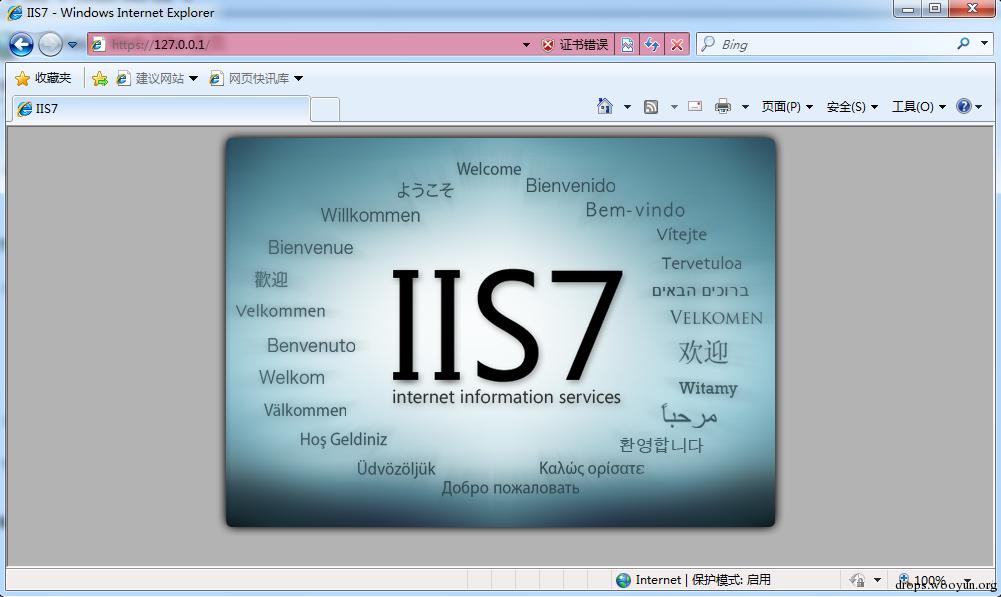The image size is (1001, 597).
Task: Open the Help question mark menu
Action: point(968,106)
